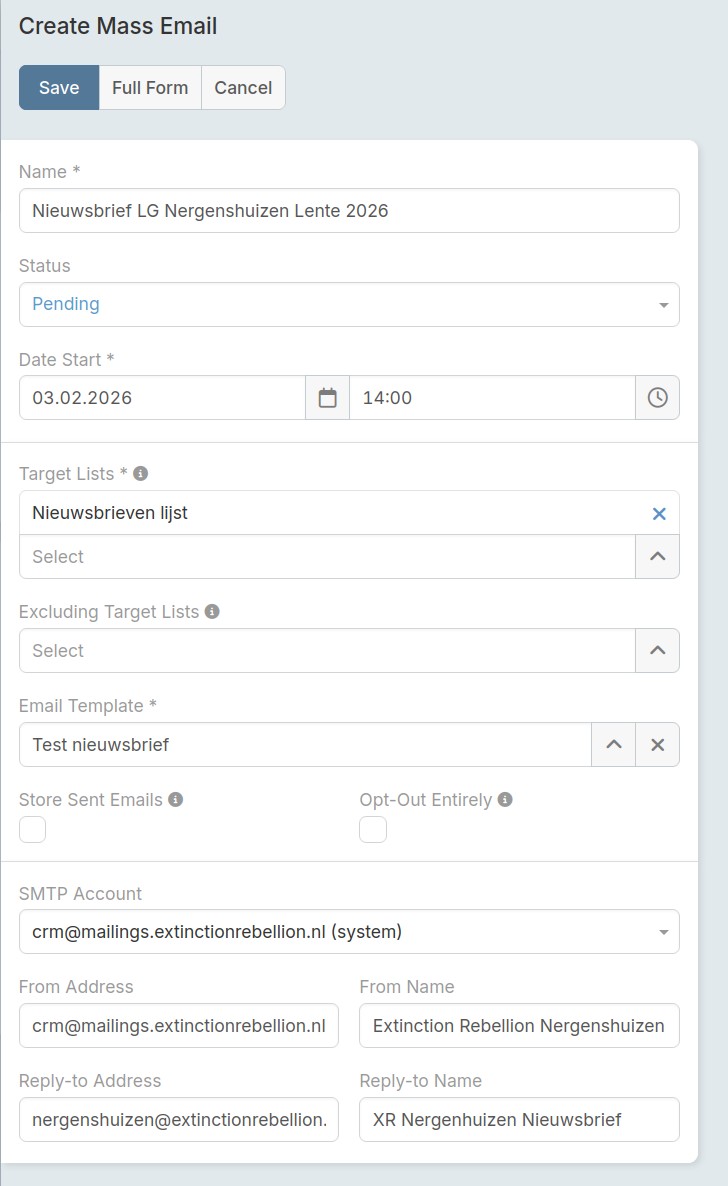View Opt-Out Entirely info icon
The image size is (728, 1186).
[x=505, y=800]
